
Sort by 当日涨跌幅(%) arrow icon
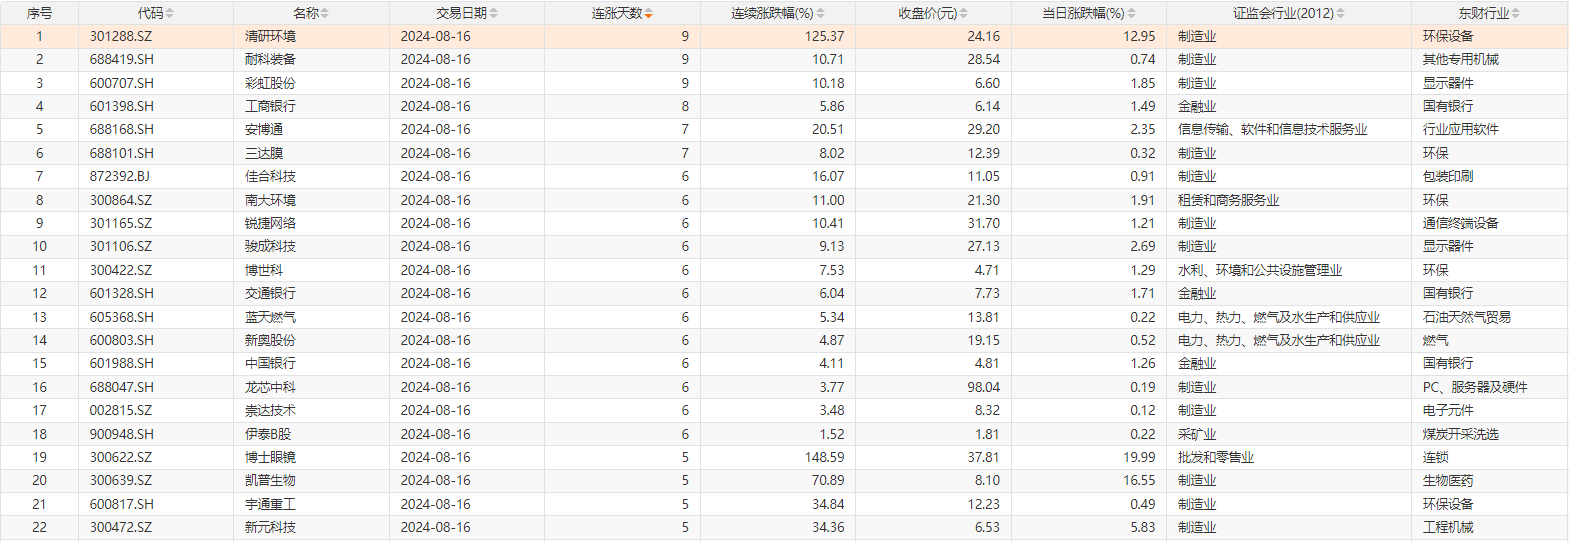click(1132, 13)
